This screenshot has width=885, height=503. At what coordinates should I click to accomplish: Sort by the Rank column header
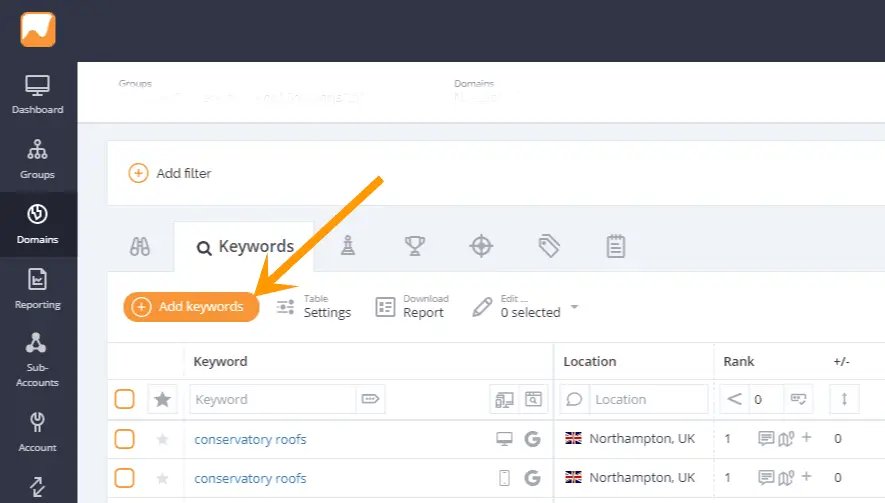(739, 361)
